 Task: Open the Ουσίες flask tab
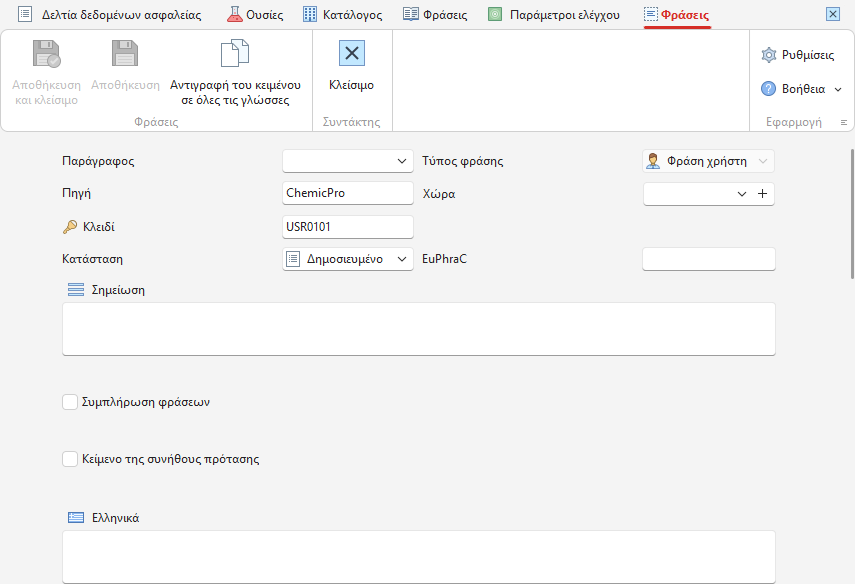(x=255, y=15)
